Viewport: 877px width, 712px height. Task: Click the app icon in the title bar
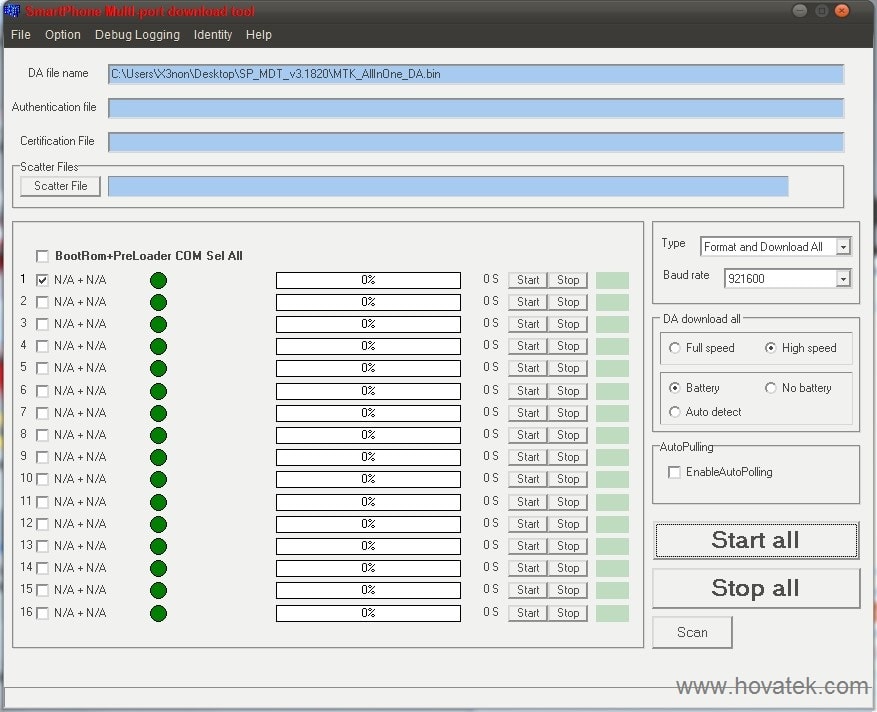(11, 11)
